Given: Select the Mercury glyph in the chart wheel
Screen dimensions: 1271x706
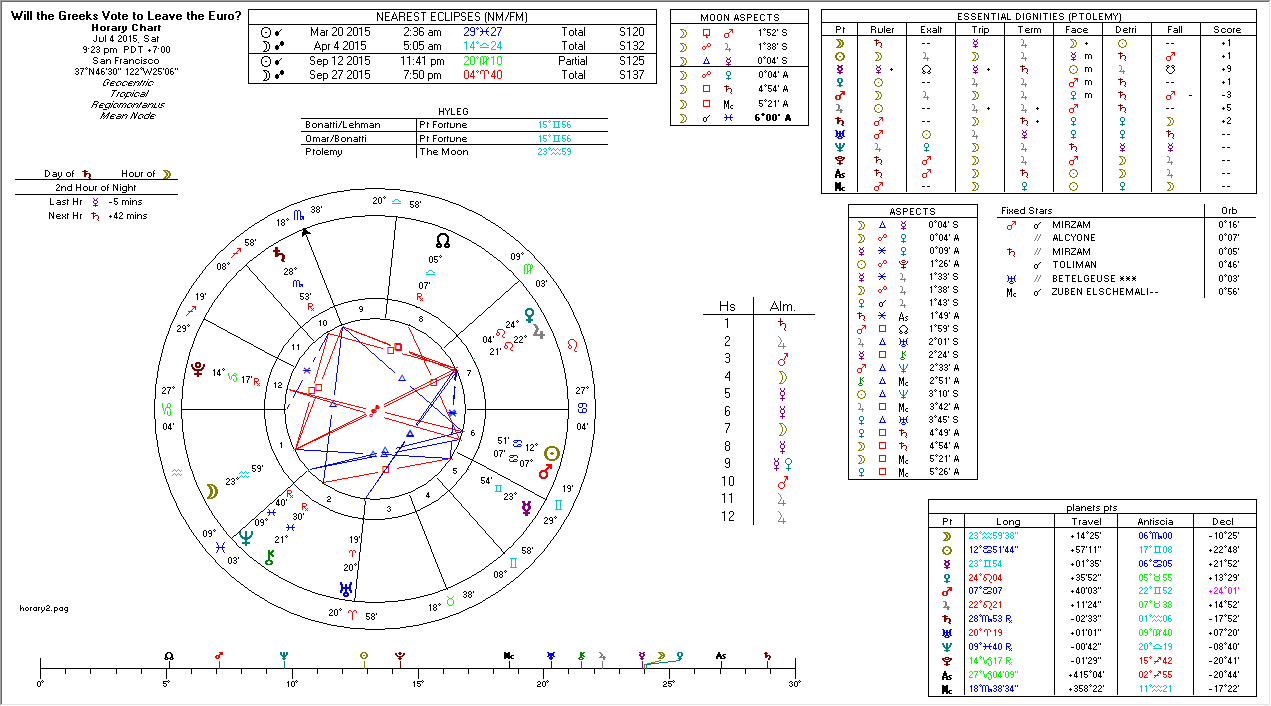Looking at the screenshot, I should (x=526, y=507).
